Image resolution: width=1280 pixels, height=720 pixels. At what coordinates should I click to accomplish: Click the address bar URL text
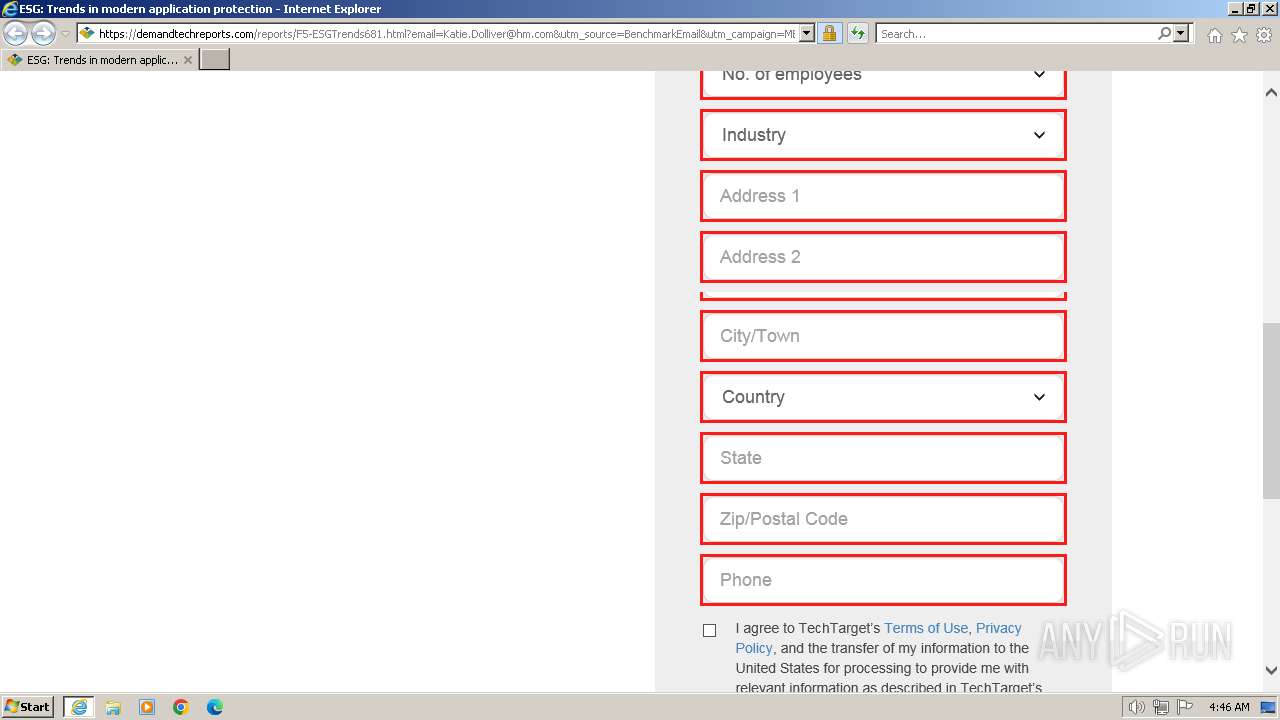[447, 33]
